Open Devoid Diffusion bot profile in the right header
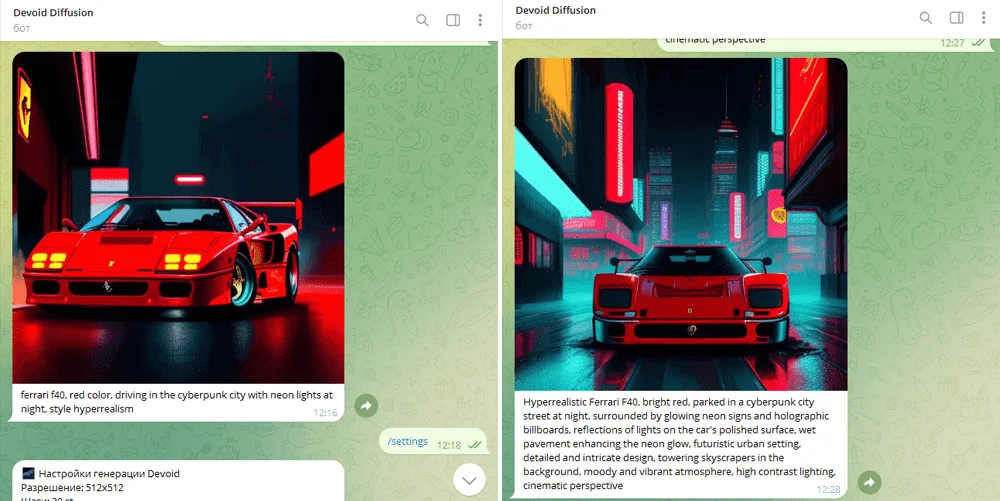1000x501 pixels. click(x=556, y=10)
